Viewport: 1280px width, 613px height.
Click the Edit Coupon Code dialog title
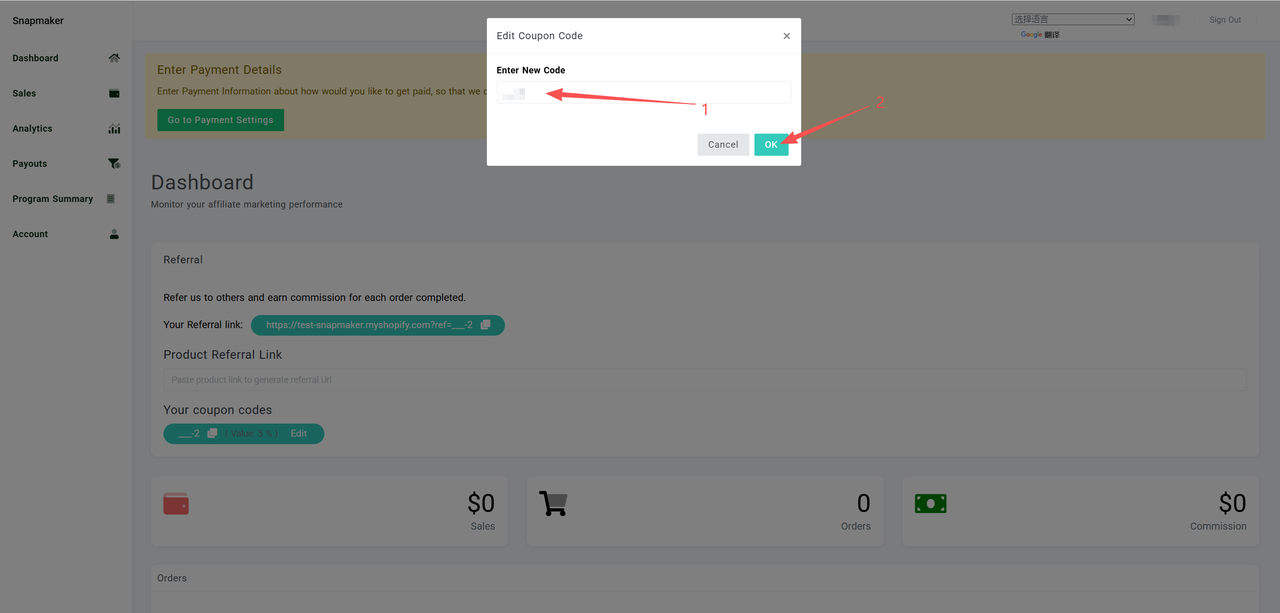(540, 36)
